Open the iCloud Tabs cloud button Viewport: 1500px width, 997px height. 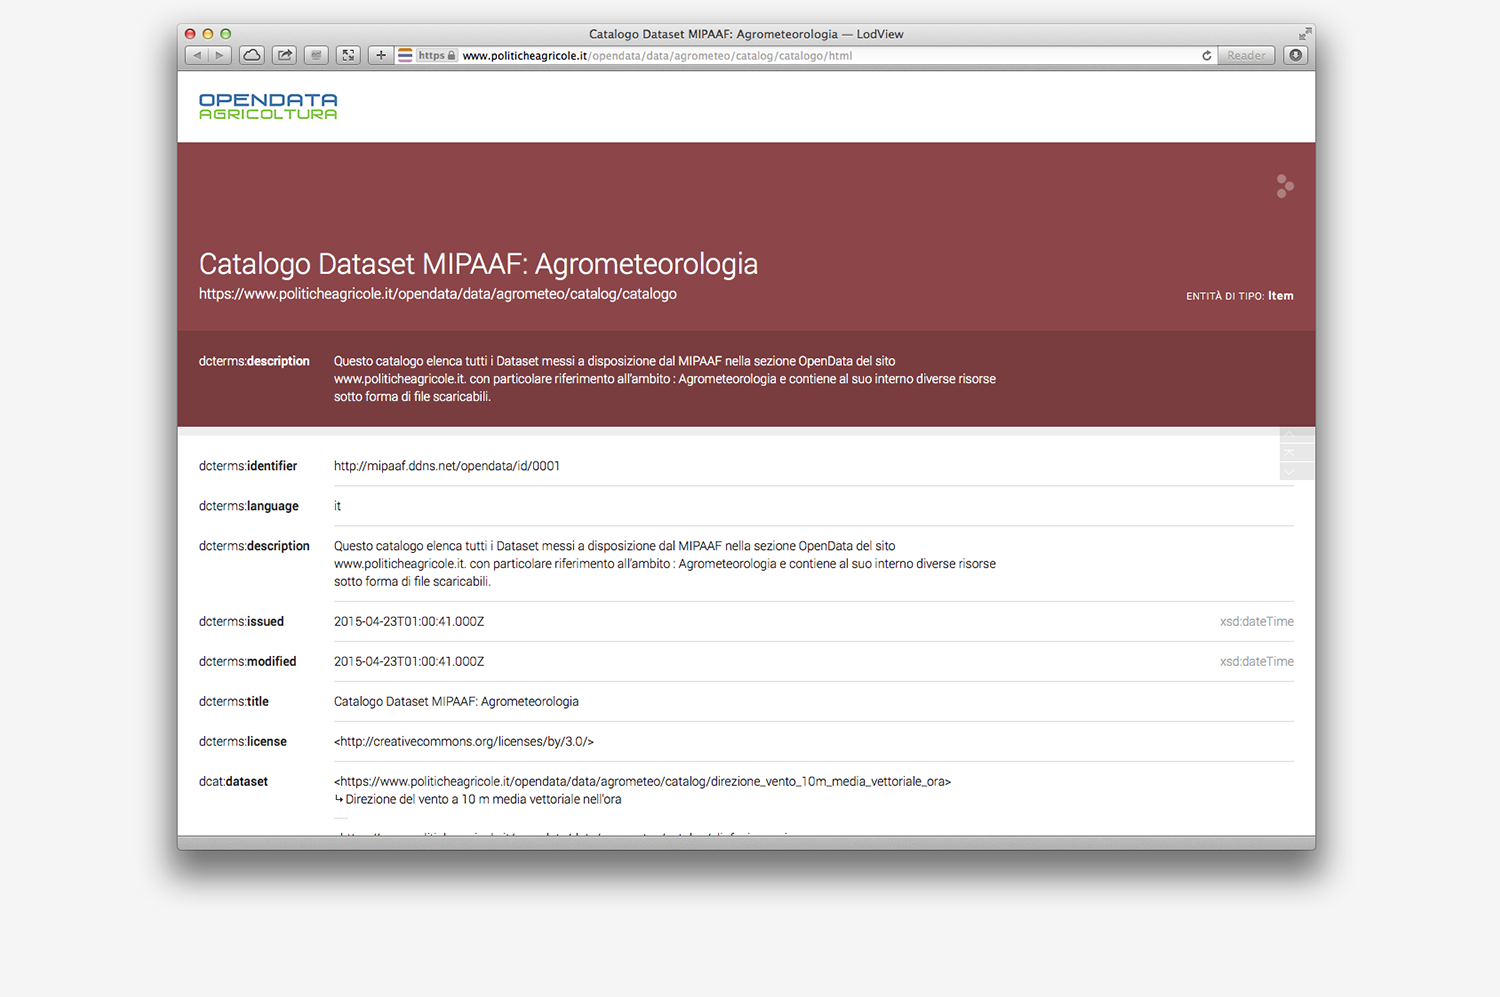[x=252, y=55]
